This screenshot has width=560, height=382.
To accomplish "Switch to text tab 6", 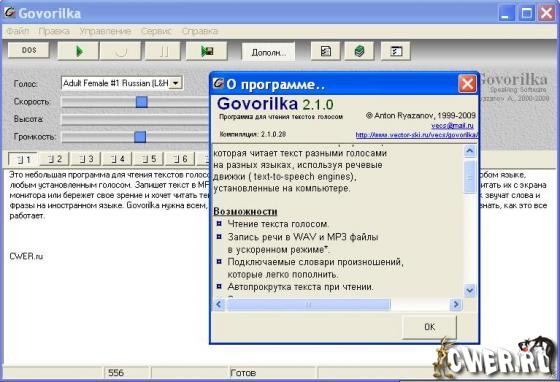I will pyautogui.click(x=180, y=159).
